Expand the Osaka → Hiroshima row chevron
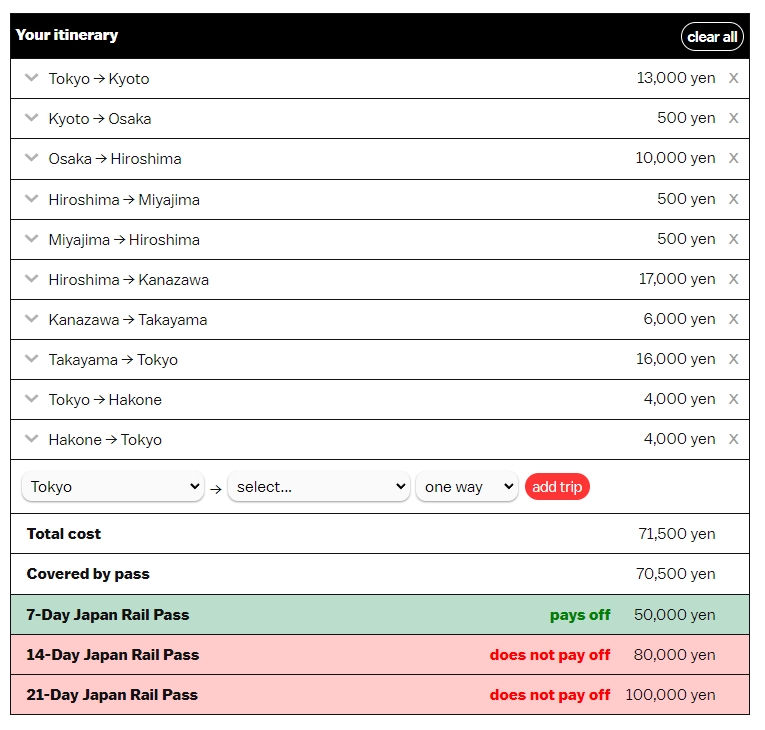Image resolution: width=765 pixels, height=730 pixels. 31,158
